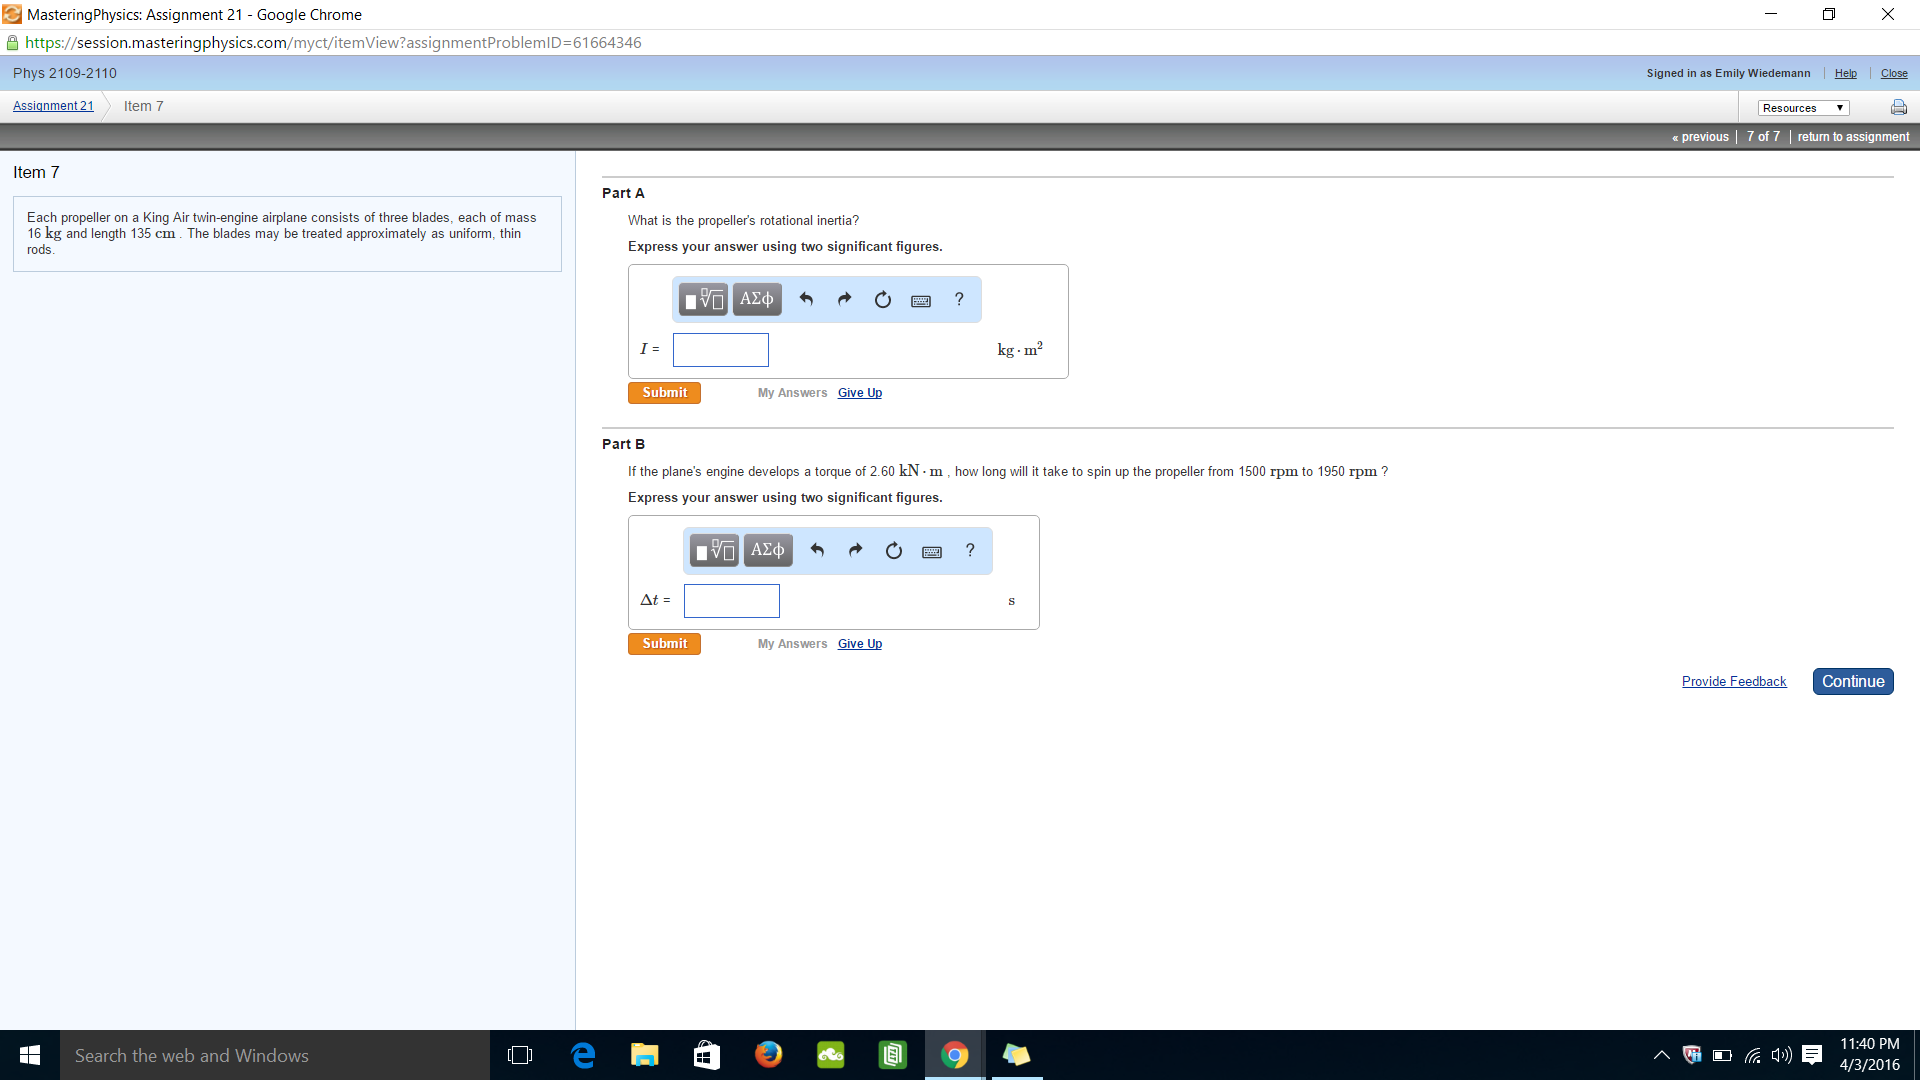Click Give Up link for Part B
Screen dimensions: 1920x1080
coord(860,644)
